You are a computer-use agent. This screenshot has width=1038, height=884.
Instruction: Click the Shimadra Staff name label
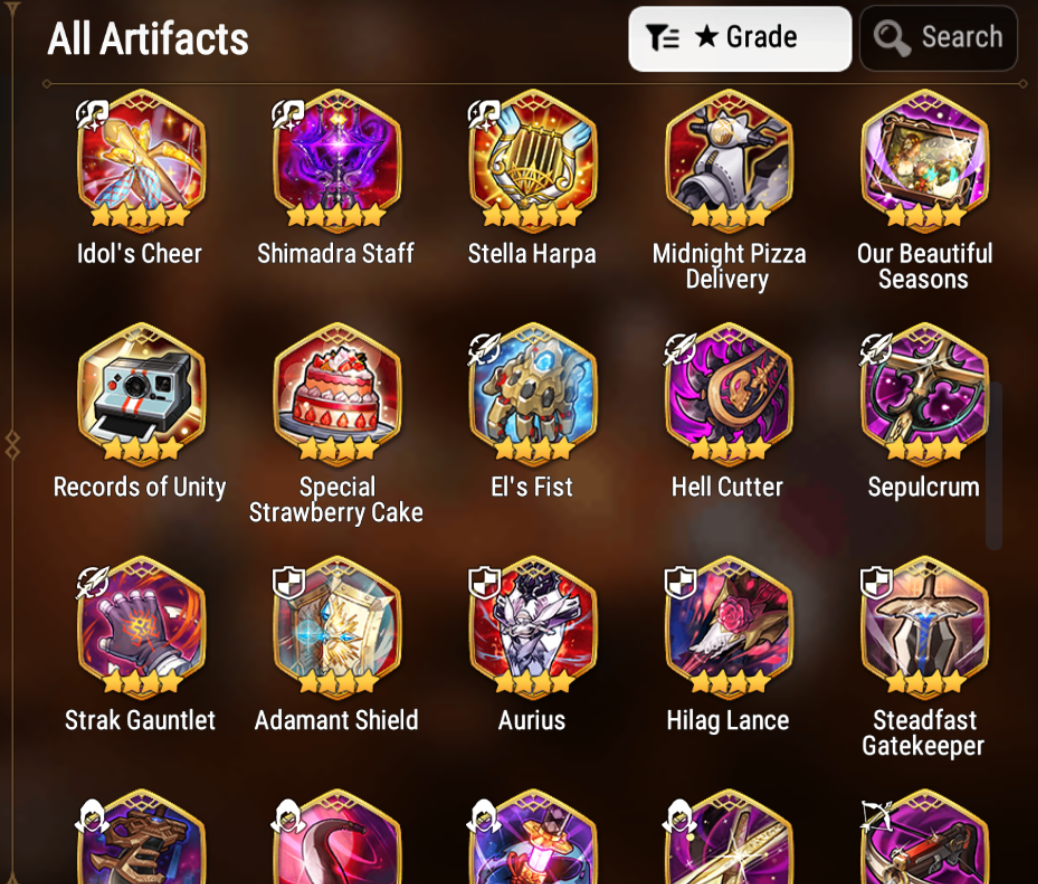coord(336,254)
